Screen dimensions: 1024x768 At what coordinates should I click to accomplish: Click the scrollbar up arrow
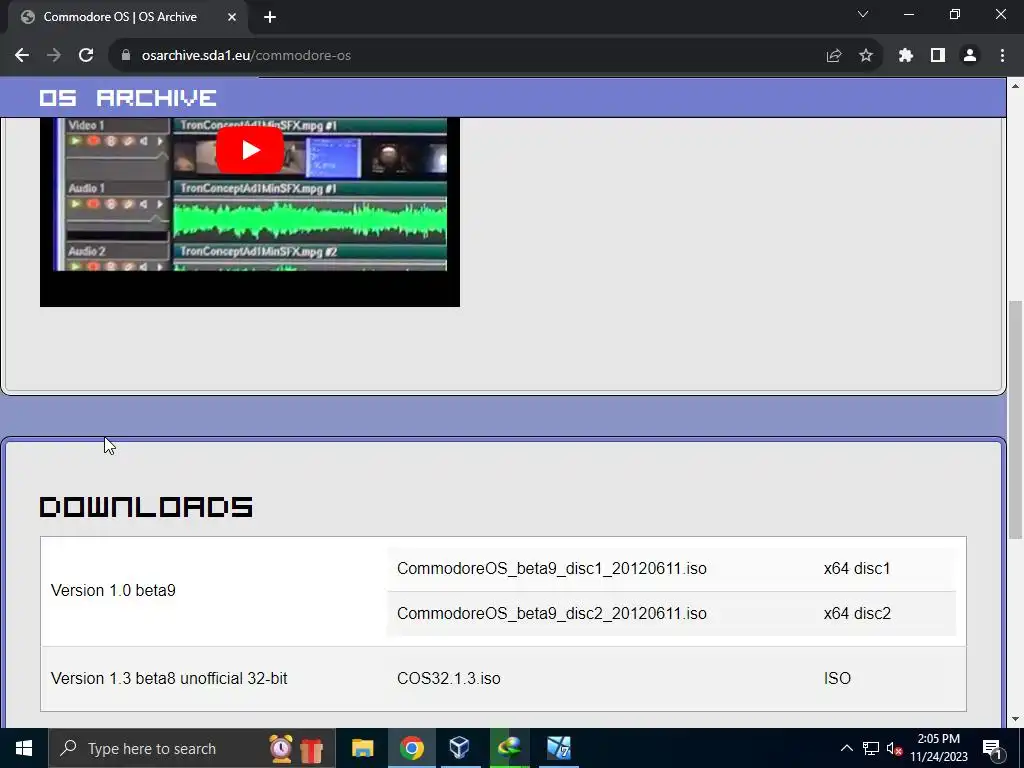click(x=1015, y=86)
